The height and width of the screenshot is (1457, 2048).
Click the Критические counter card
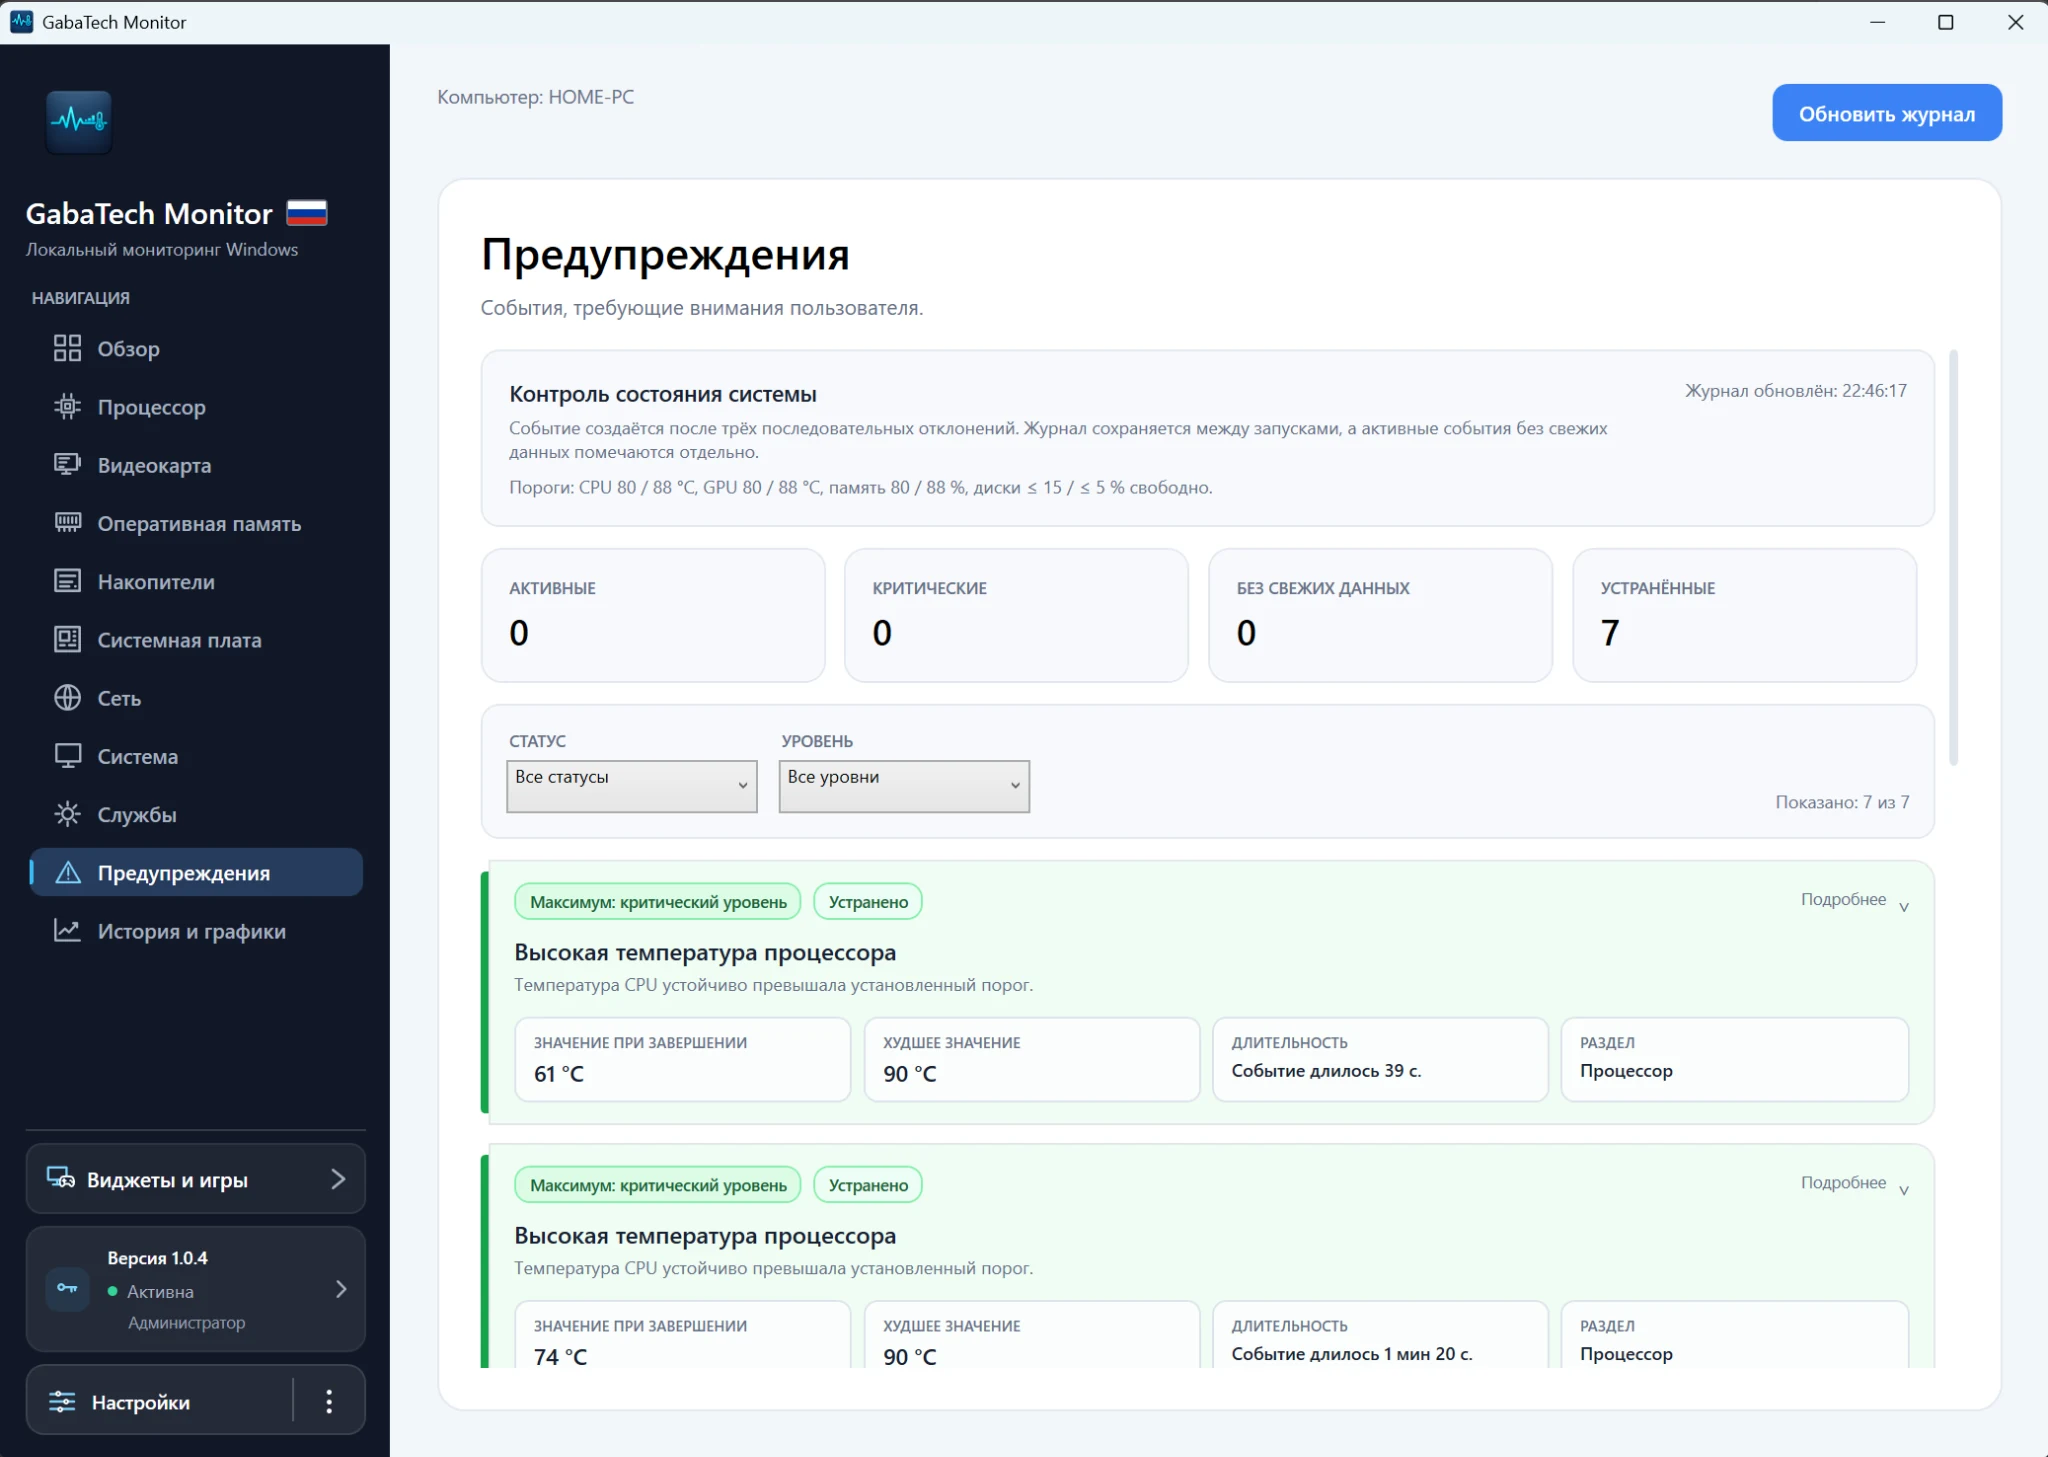tap(1016, 614)
